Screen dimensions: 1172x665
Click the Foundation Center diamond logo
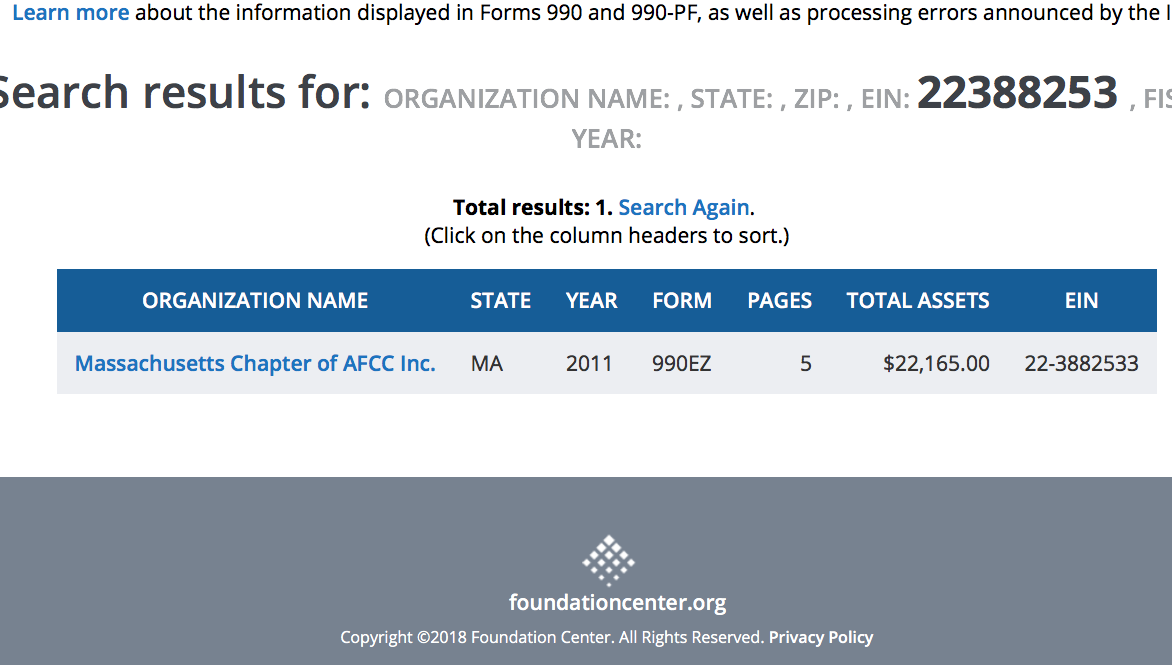608,560
